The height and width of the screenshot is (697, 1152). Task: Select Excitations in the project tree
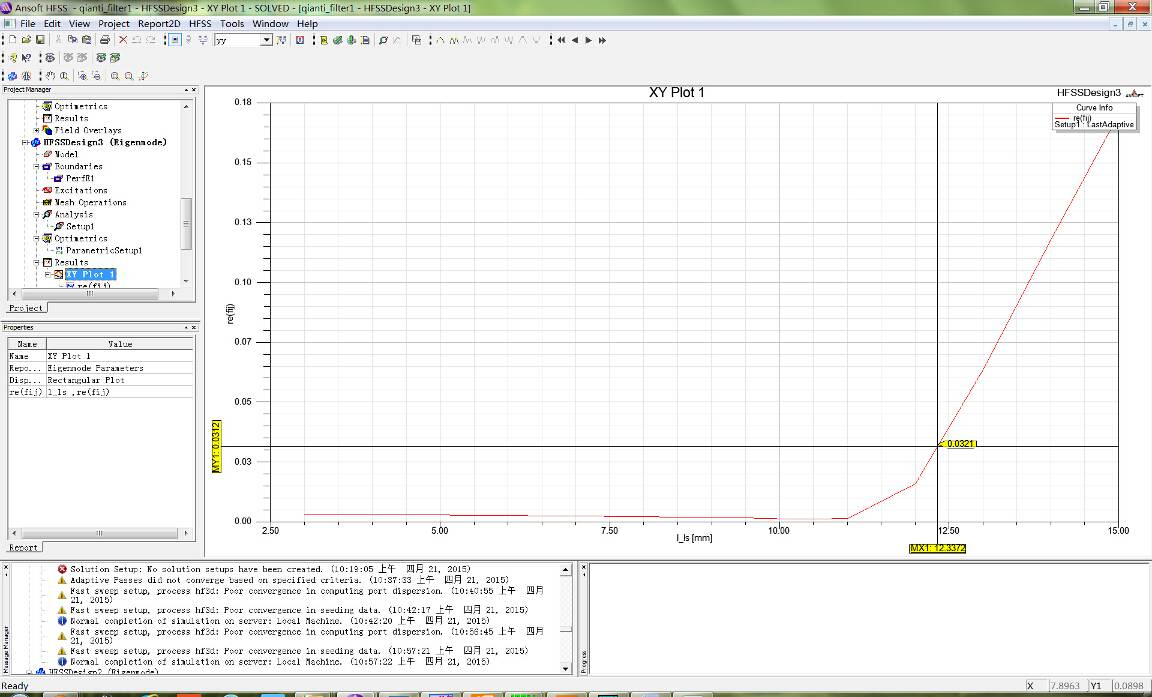point(81,190)
